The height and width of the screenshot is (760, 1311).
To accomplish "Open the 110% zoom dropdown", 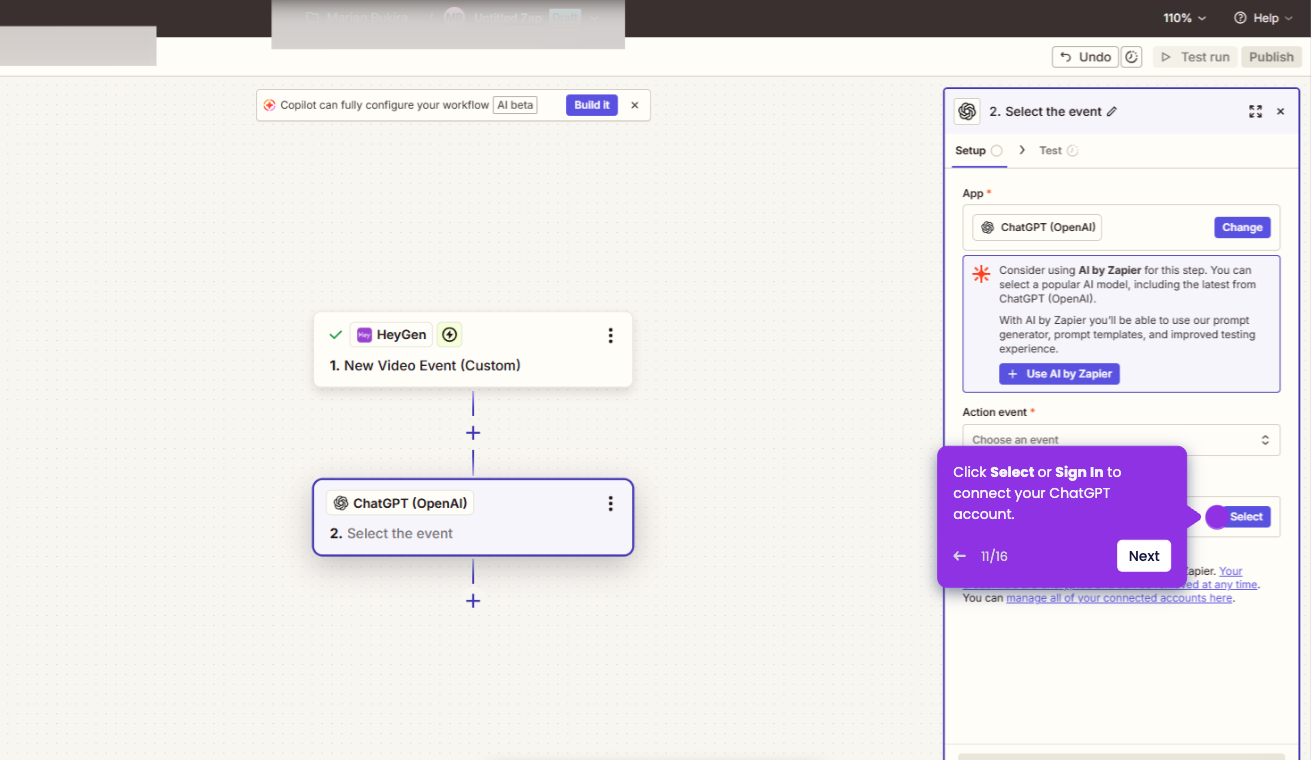I will click(x=1184, y=18).
